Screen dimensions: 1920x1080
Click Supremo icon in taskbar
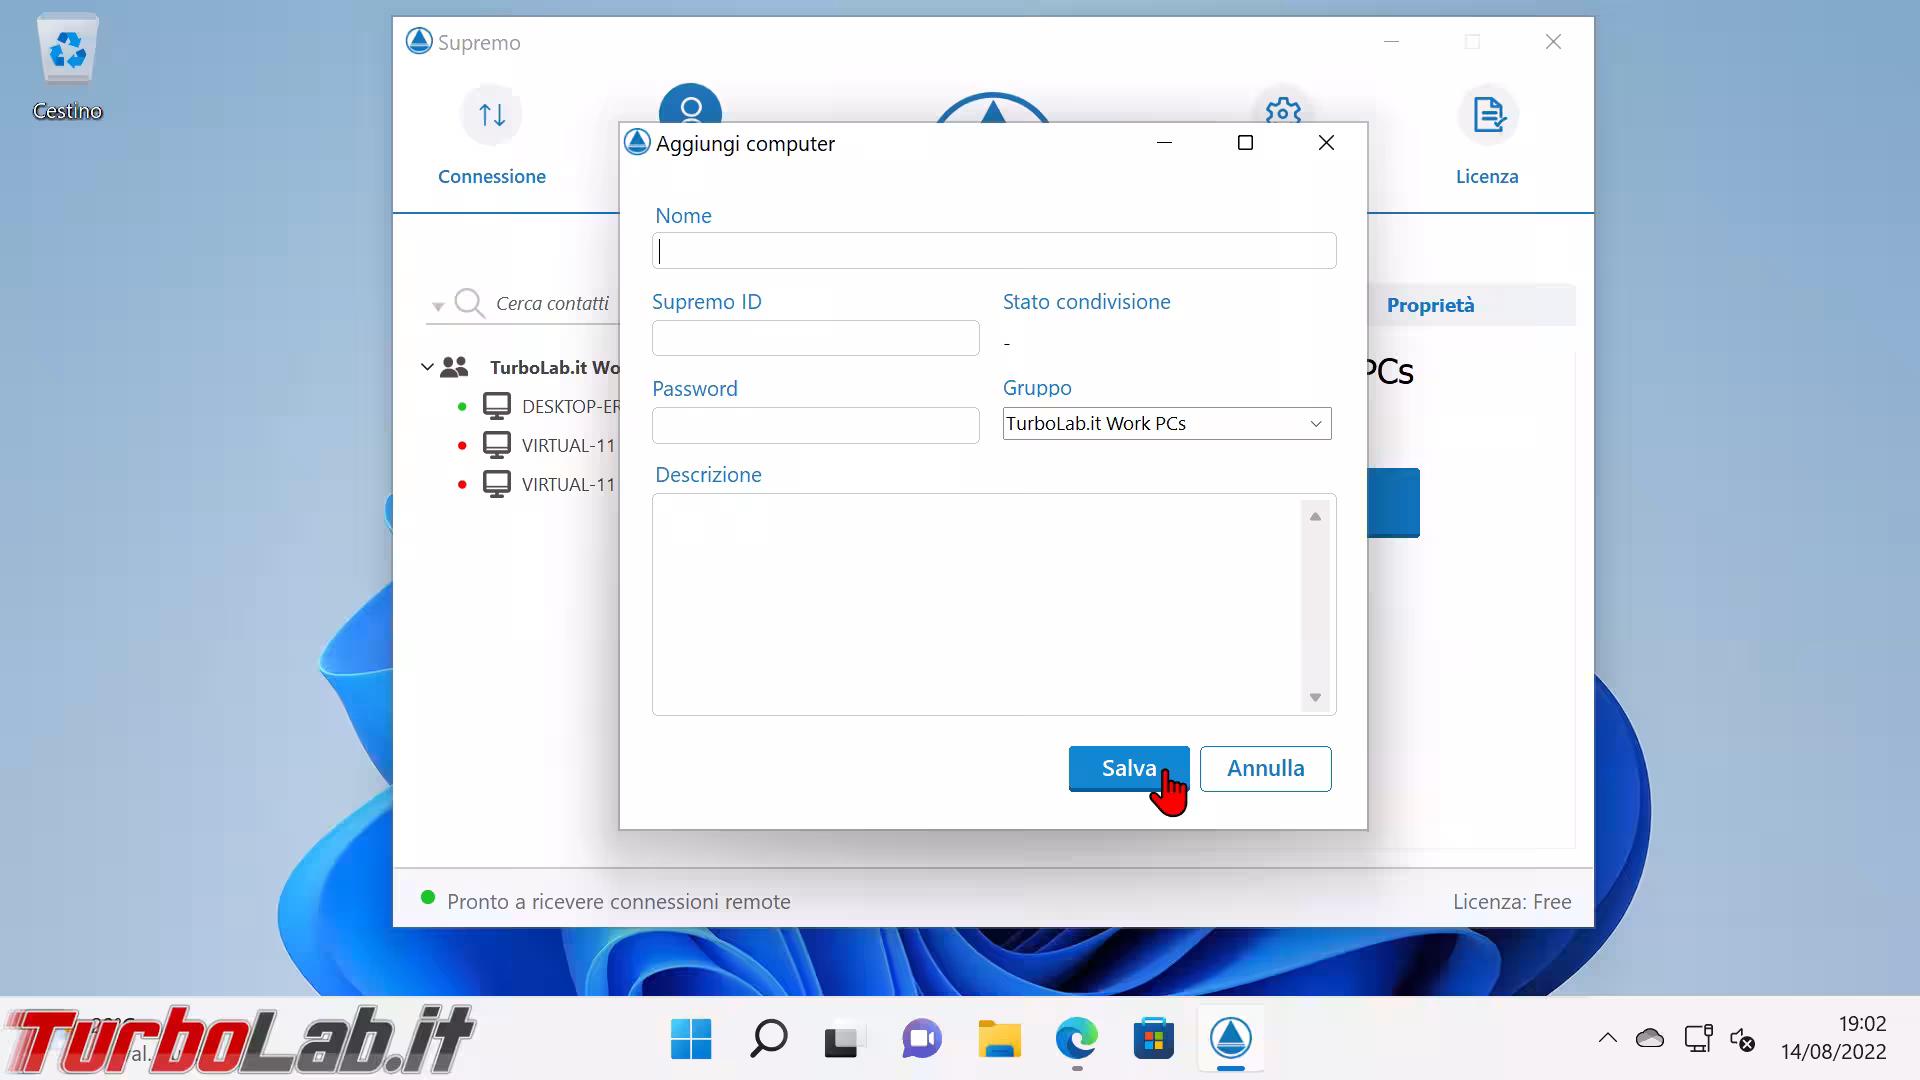tap(1230, 1039)
